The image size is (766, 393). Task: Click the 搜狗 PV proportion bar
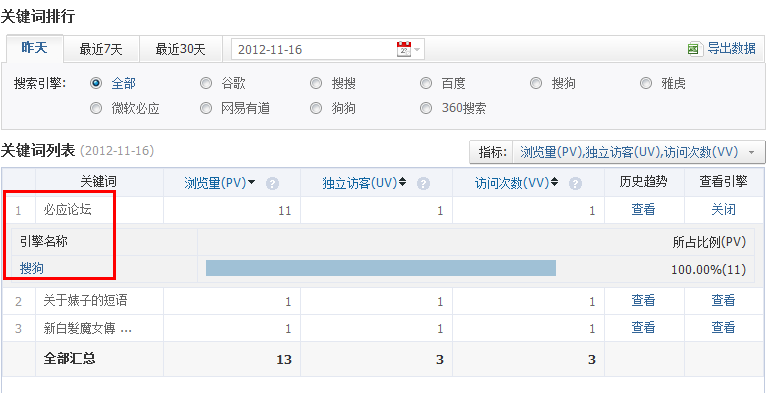381,268
